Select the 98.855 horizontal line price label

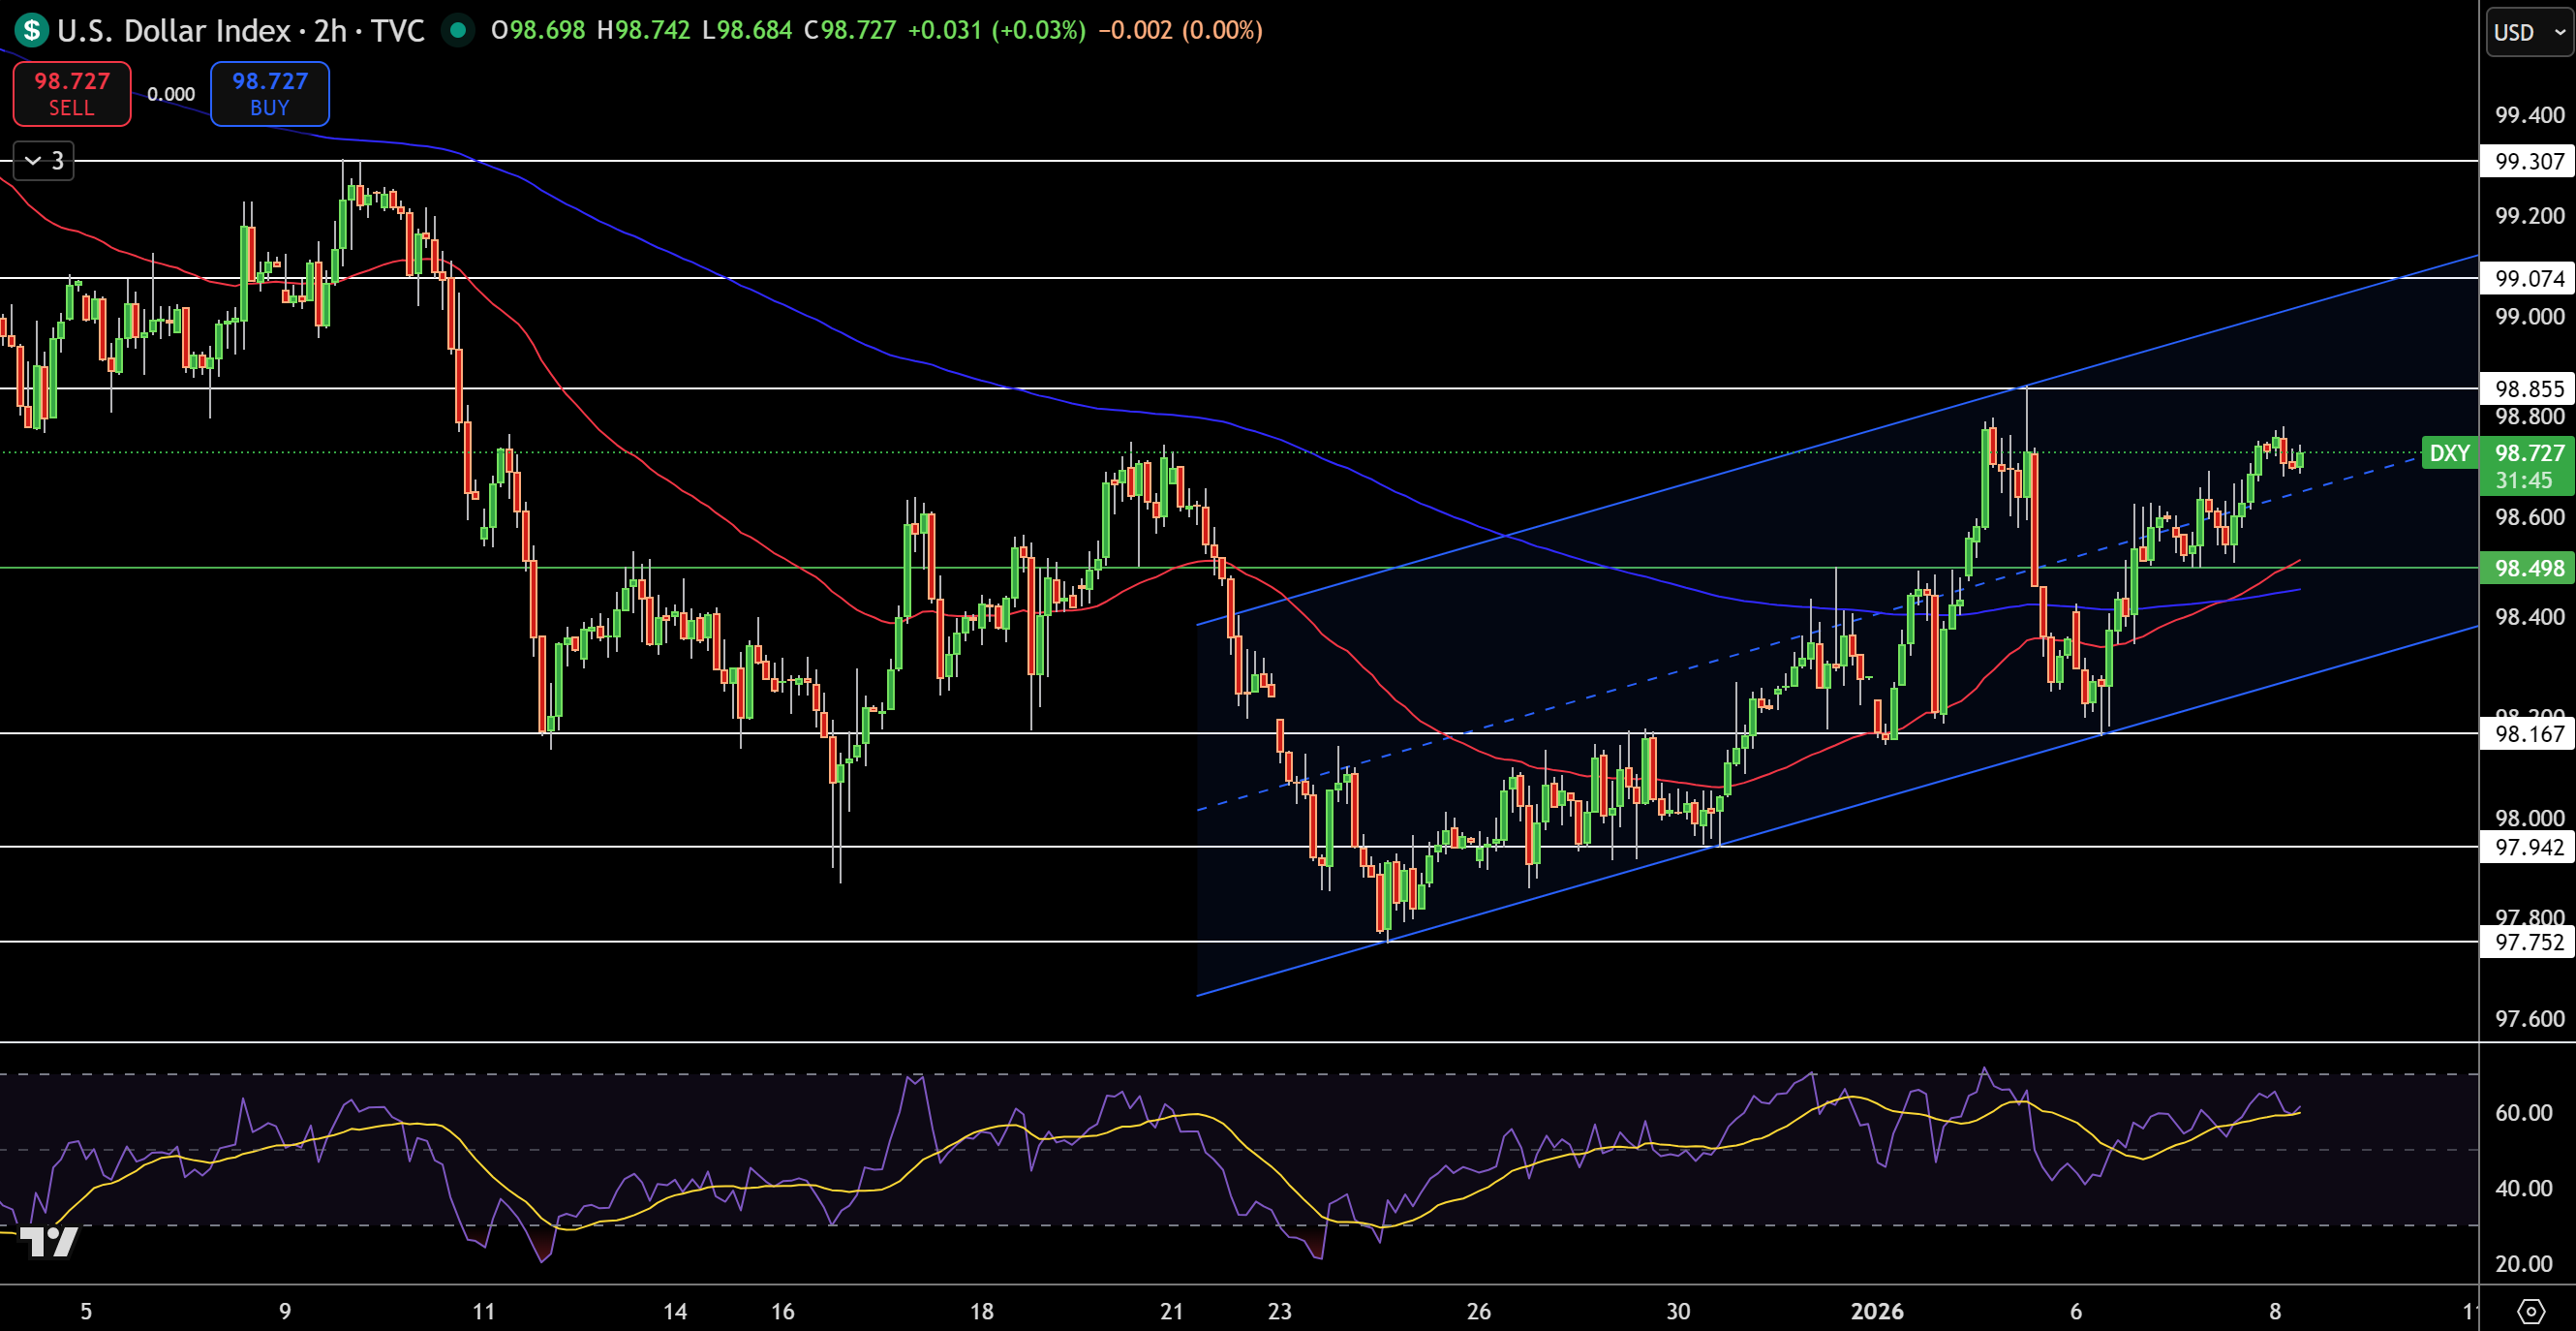click(2528, 388)
